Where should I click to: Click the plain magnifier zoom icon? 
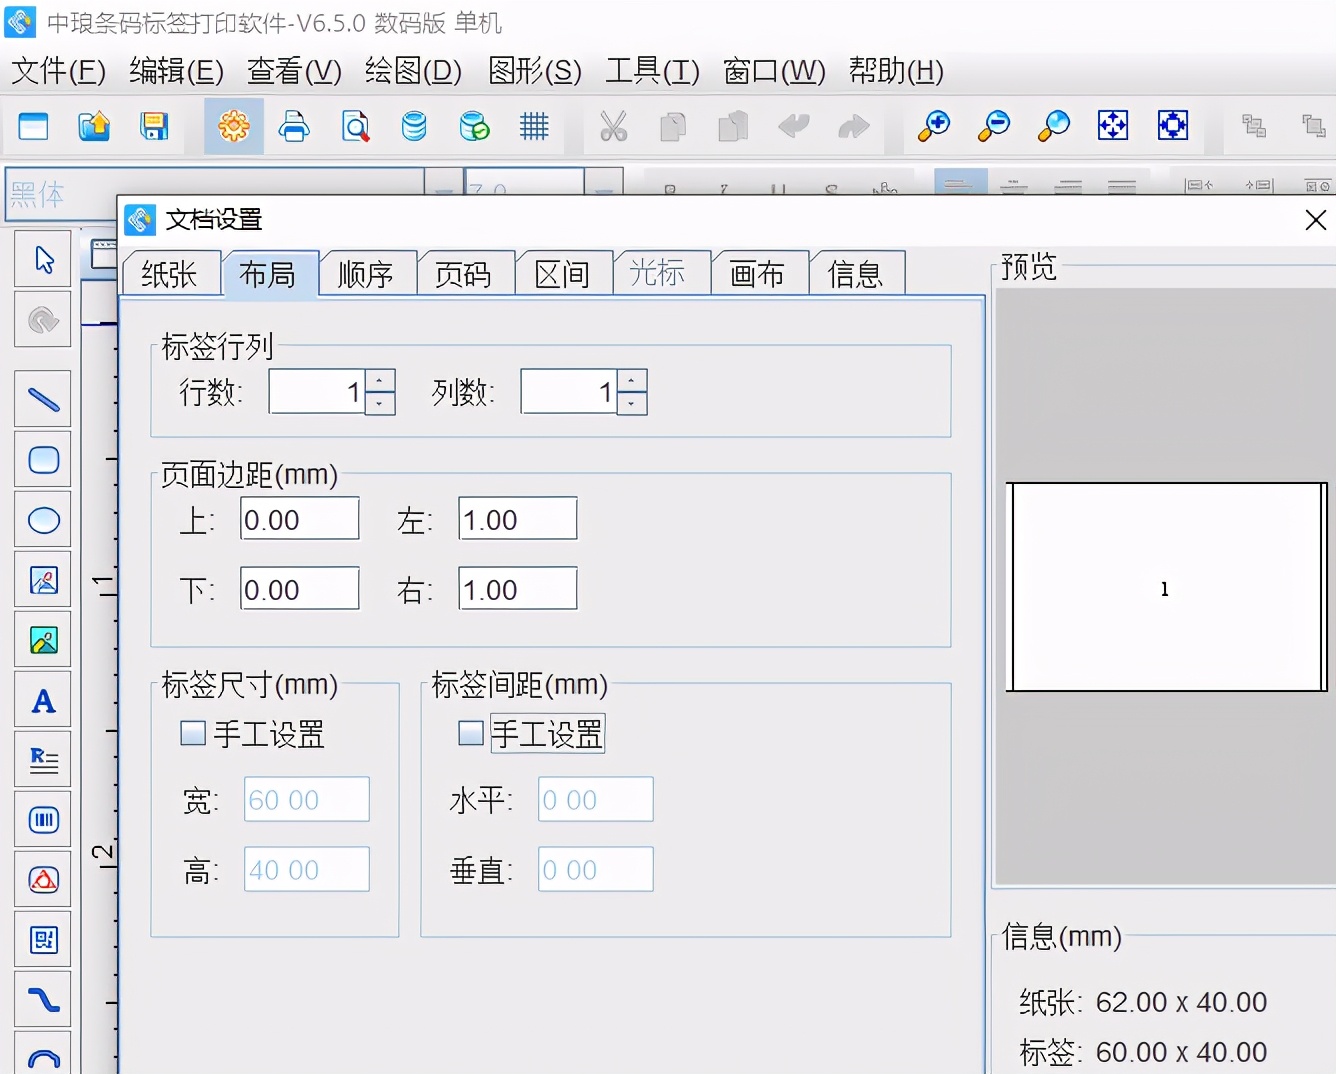click(x=1053, y=126)
